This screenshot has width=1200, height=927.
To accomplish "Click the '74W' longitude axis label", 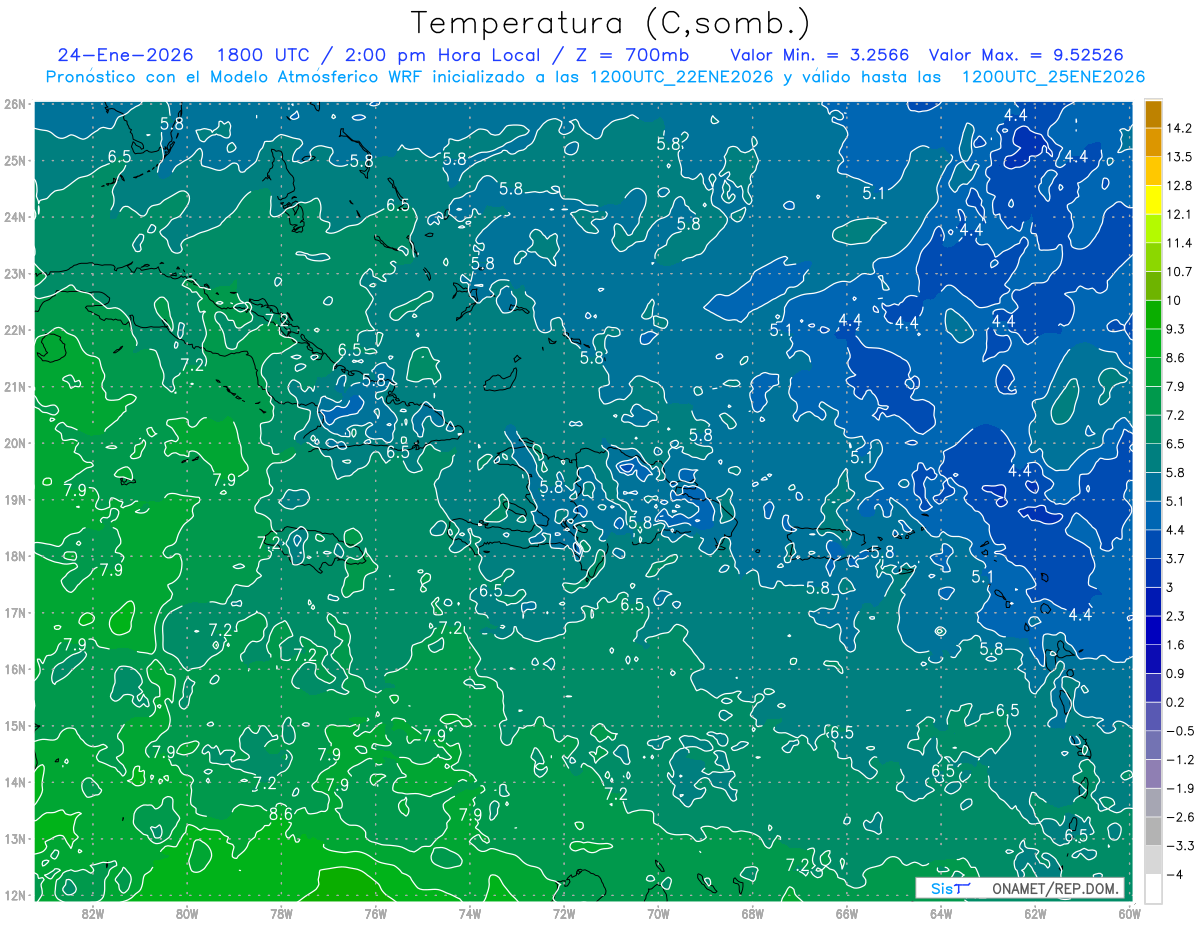I will (470, 913).
